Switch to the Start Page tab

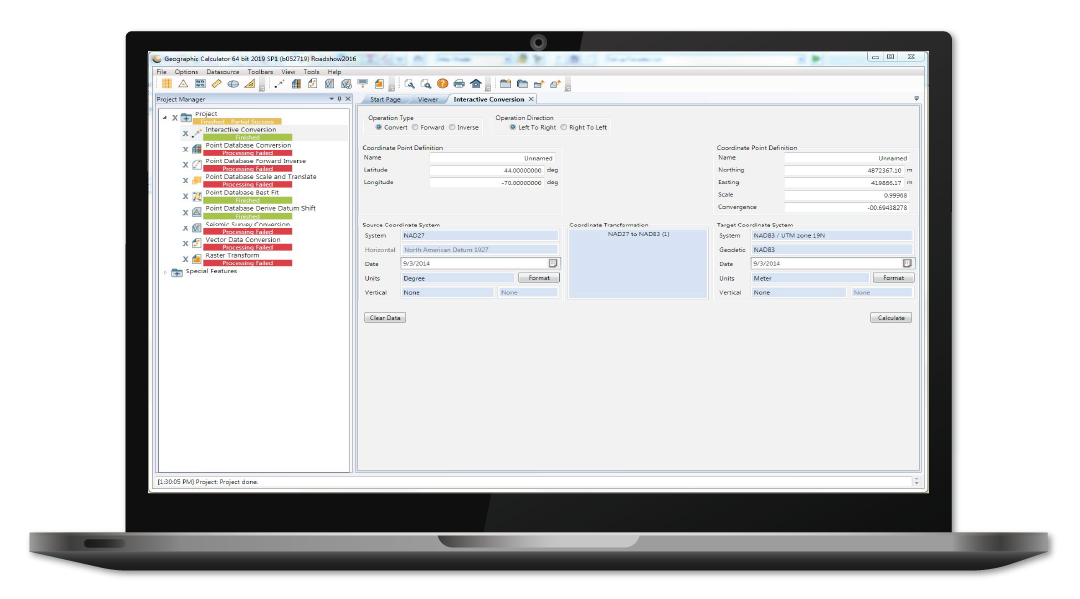click(x=385, y=99)
